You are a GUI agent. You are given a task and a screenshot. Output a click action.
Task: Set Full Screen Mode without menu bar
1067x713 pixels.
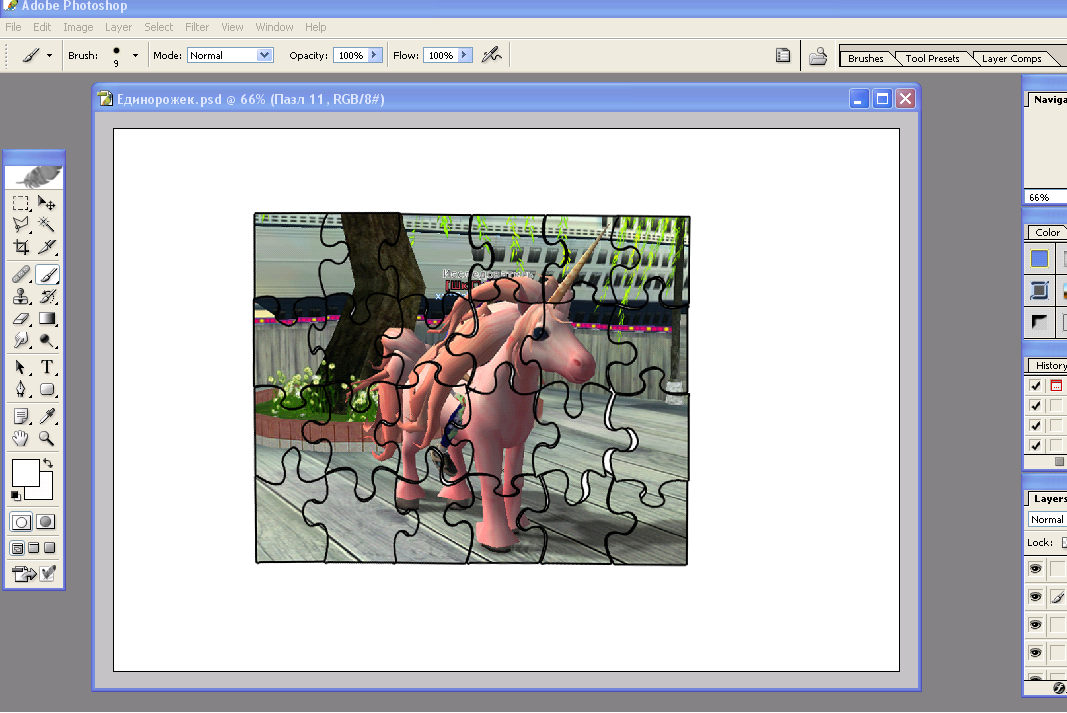click(50, 548)
